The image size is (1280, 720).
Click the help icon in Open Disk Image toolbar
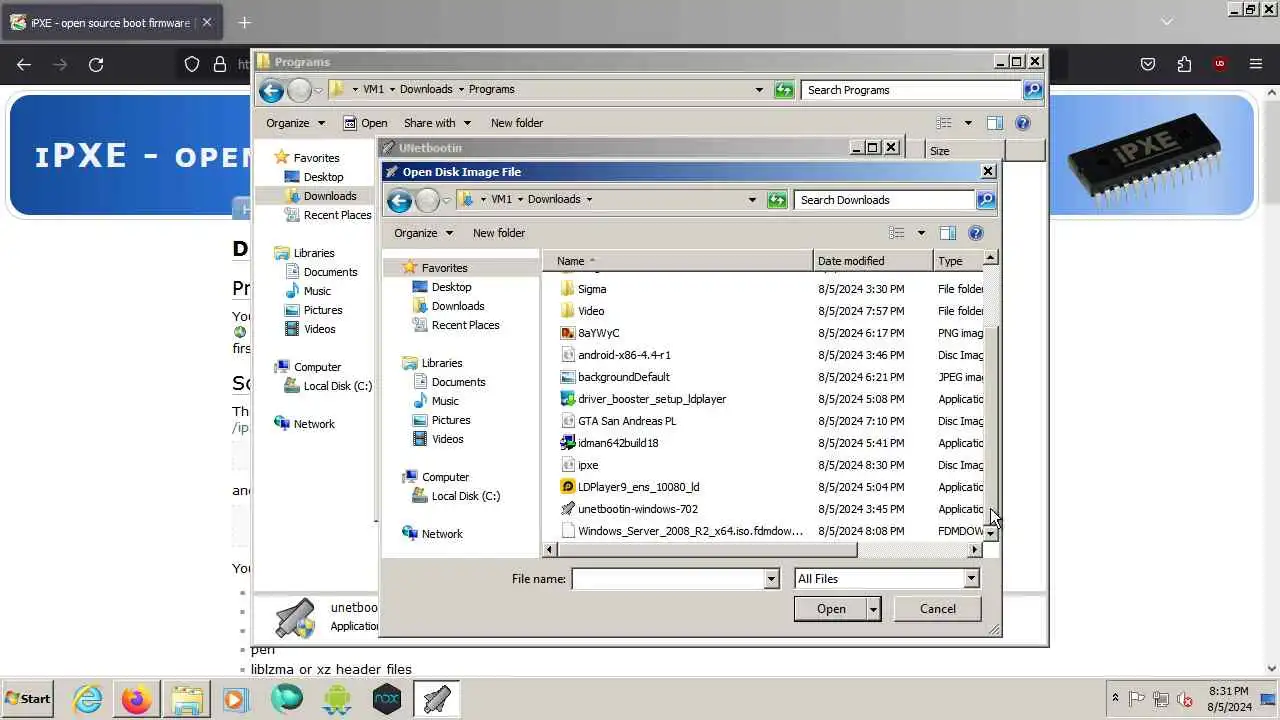(976, 233)
